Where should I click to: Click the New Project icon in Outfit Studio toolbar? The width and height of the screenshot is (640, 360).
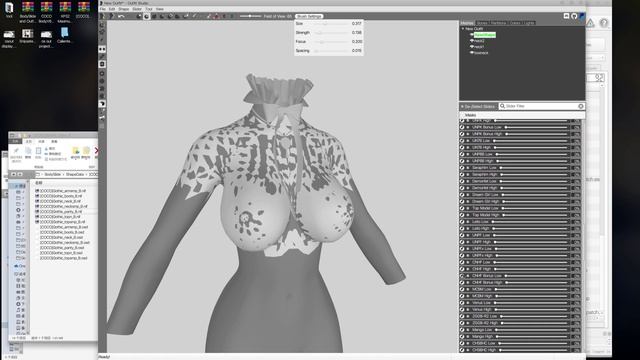[x=103, y=16]
